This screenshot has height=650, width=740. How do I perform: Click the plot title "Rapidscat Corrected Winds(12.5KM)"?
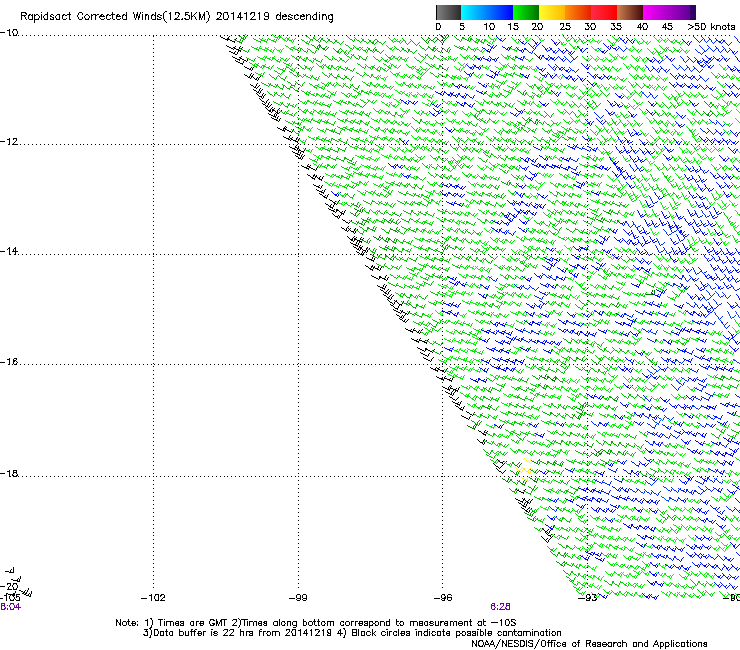click(x=115, y=17)
